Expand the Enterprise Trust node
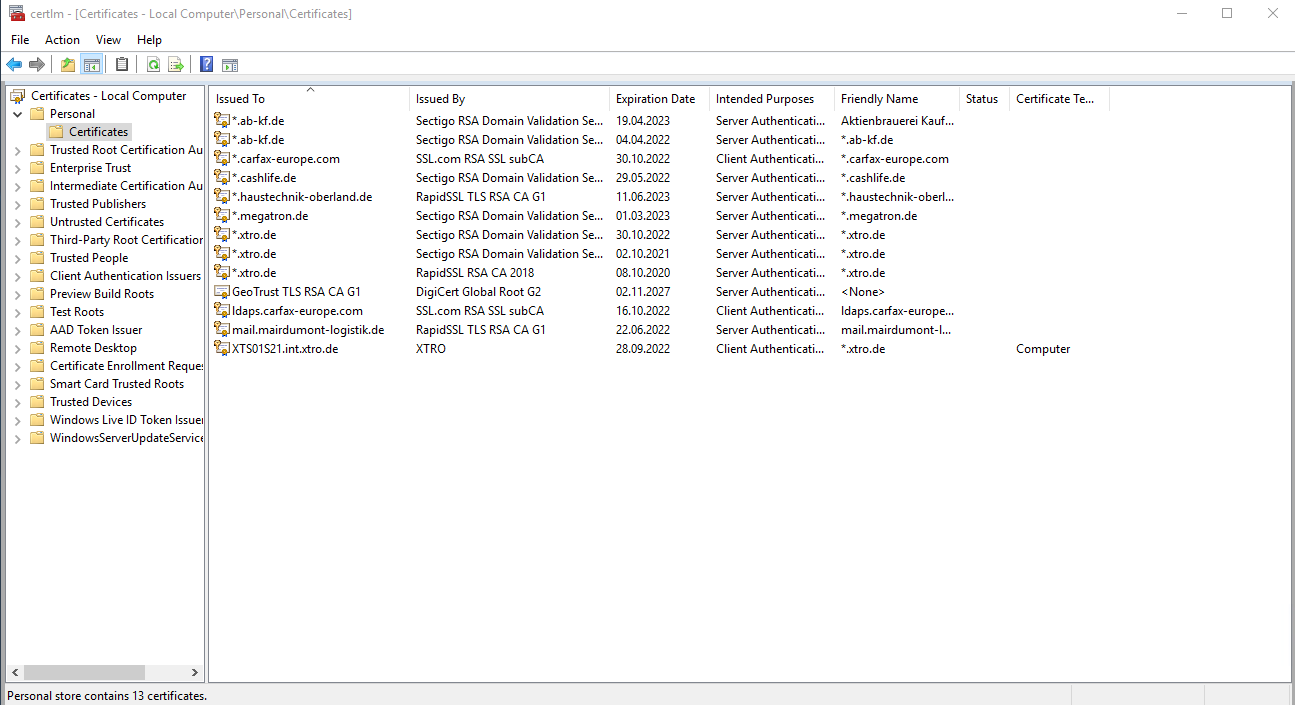Viewport: 1295px width, 705px height. (17, 168)
